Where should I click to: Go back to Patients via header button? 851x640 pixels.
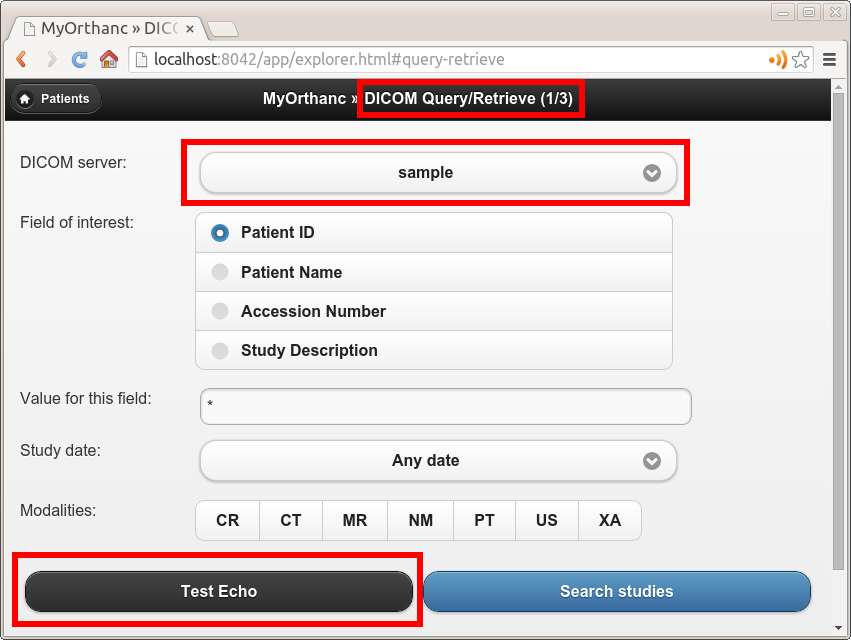pos(56,99)
